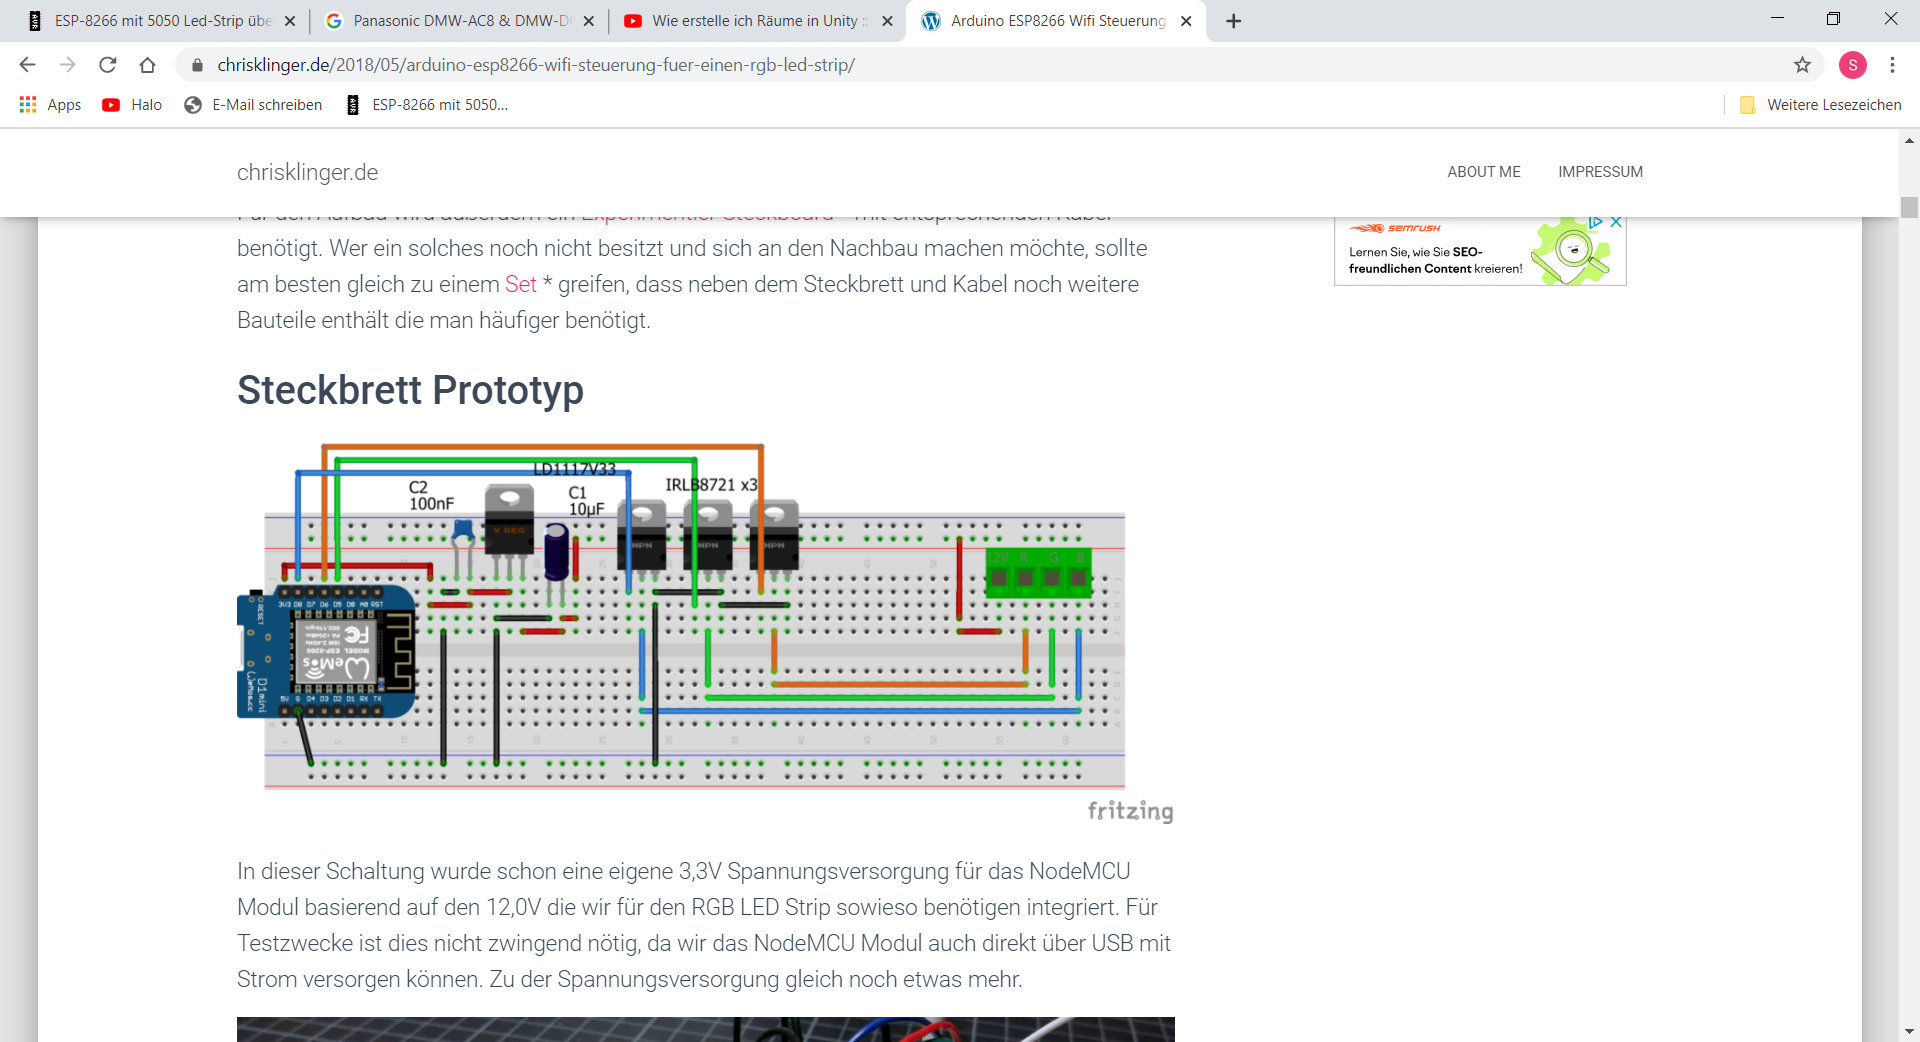
Task: Dismiss the SEO advertisement
Action: point(1616,222)
